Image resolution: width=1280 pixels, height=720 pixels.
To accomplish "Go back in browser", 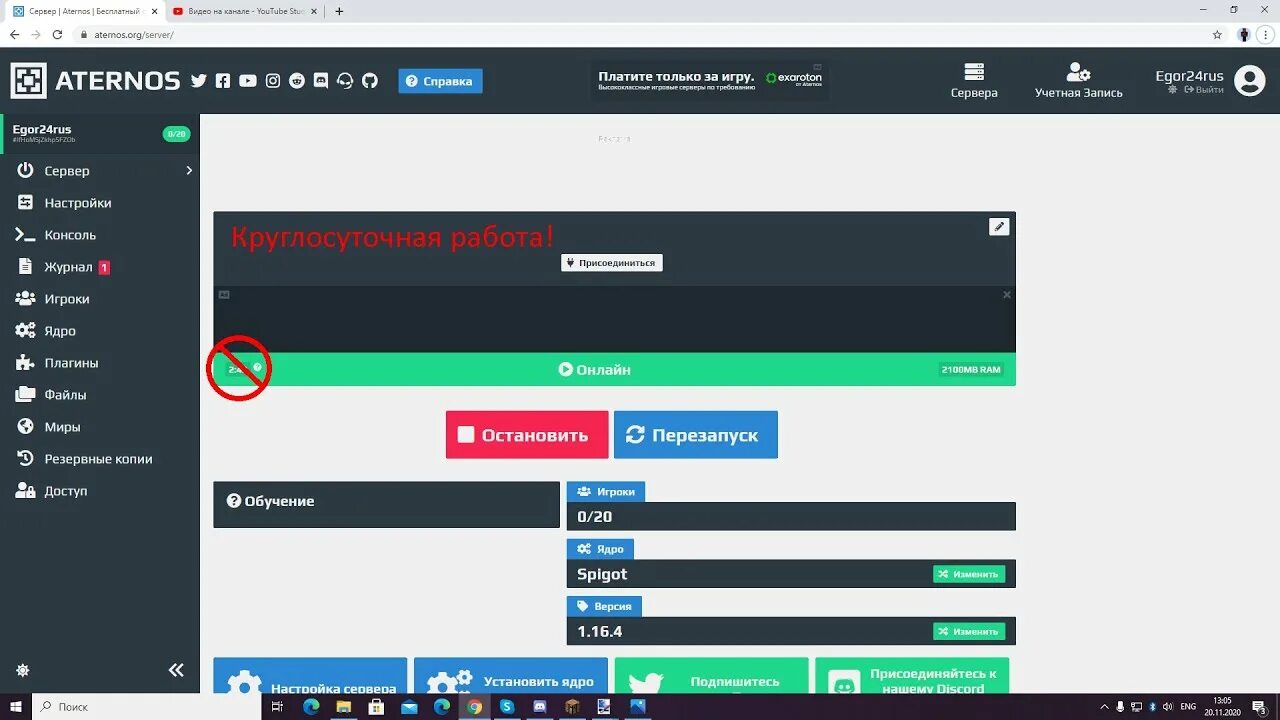I will pos(14,34).
